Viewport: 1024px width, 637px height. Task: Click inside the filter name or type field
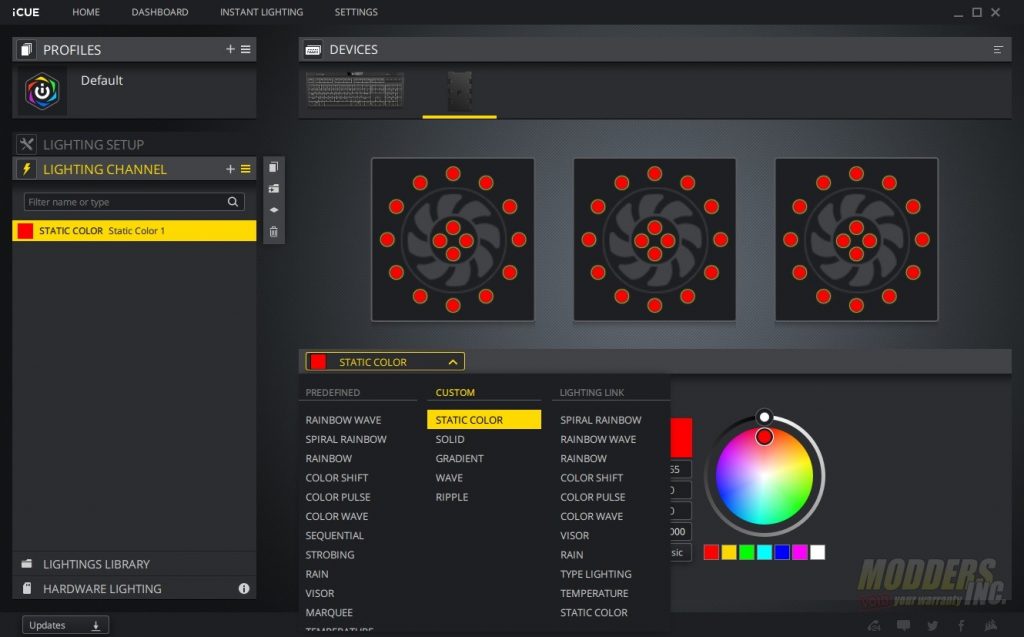point(134,202)
